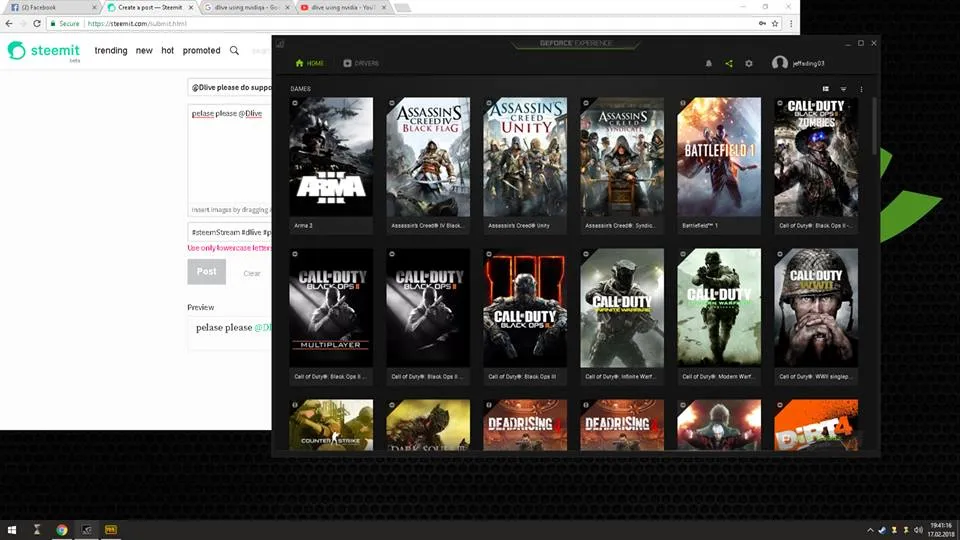Image resolution: width=960 pixels, height=540 pixels.
Task: Switch to Create a post Steemit tab
Action: click(x=149, y=7)
